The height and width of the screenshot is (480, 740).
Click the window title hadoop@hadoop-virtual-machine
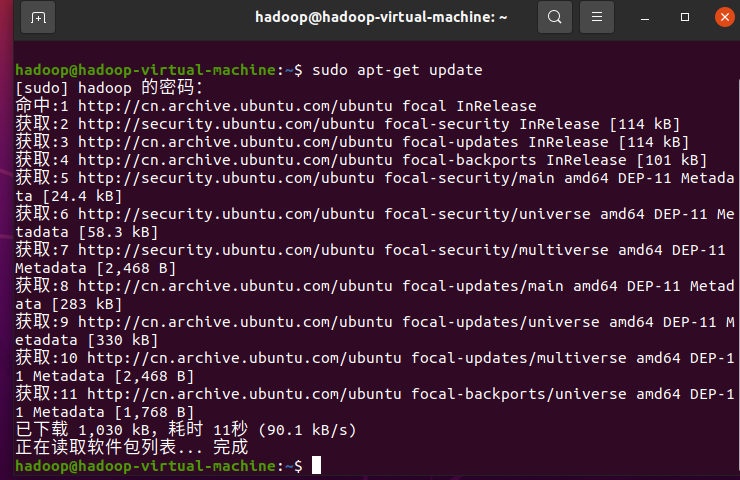coord(381,17)
